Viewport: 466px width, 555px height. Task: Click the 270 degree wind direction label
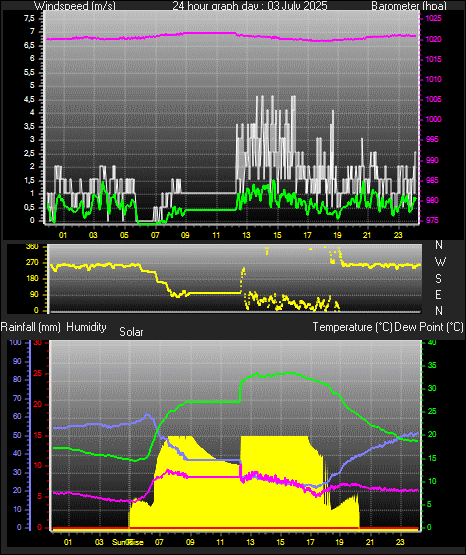click(32, 263)
